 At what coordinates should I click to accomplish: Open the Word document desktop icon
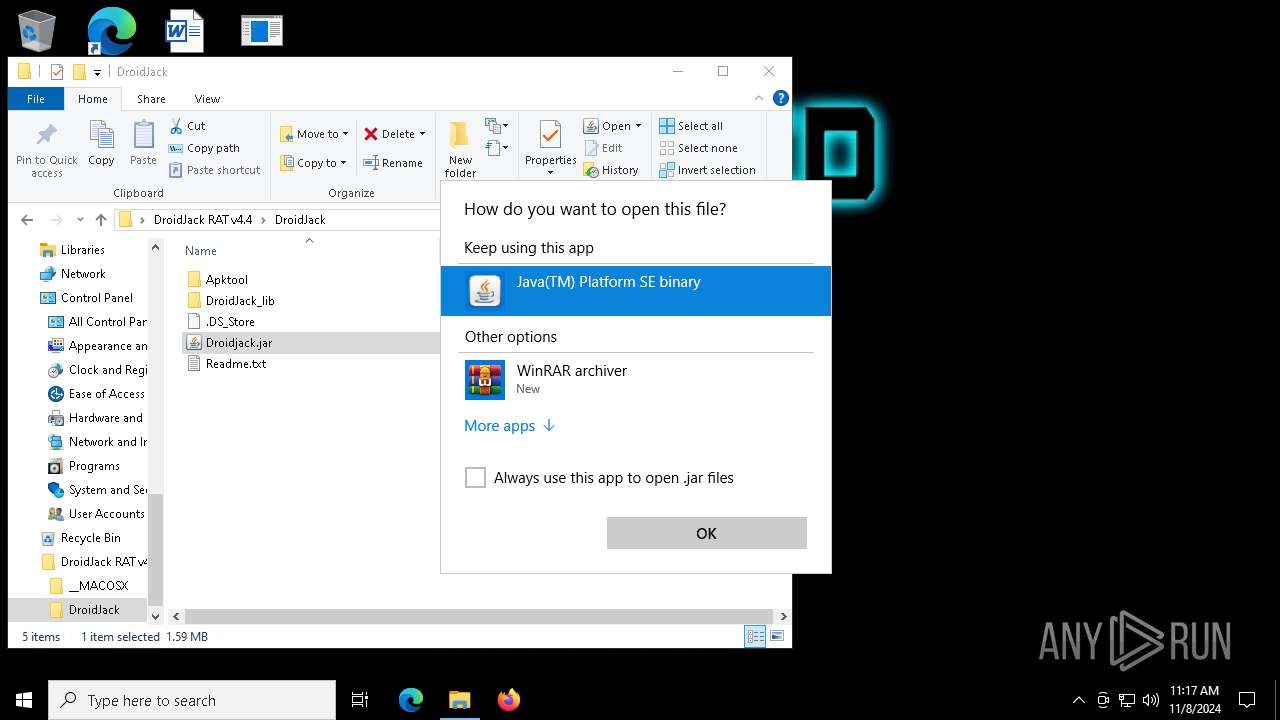coord(185,31)
